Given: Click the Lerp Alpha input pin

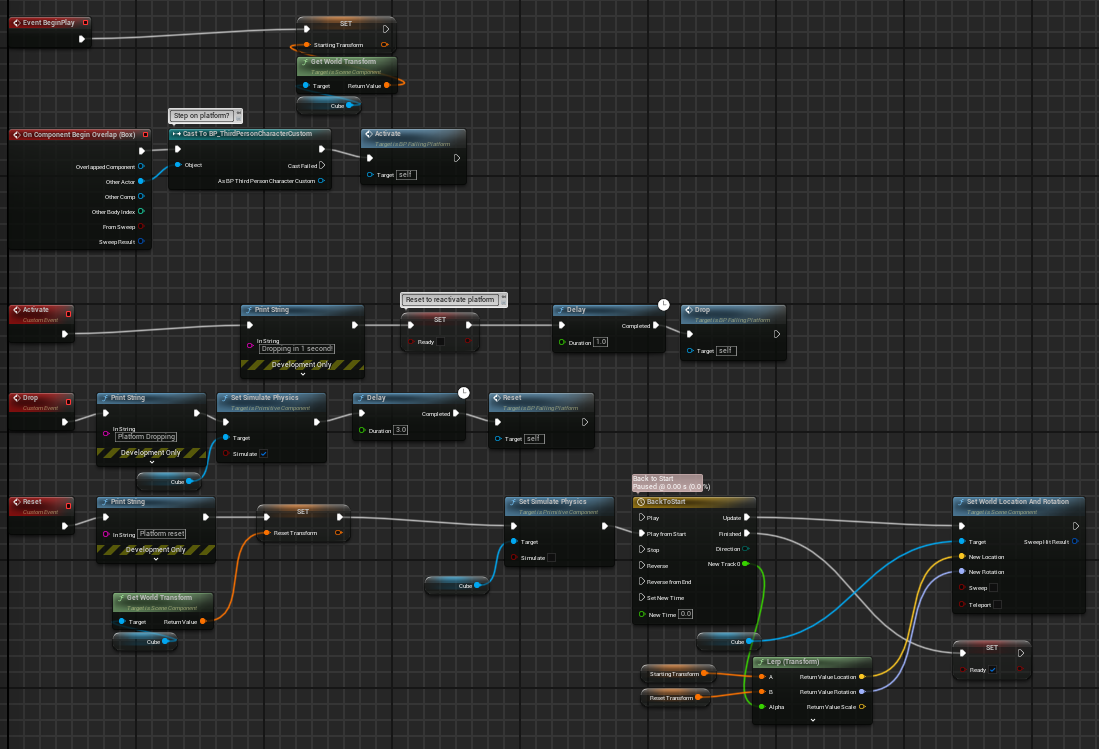Looking at the screenshot, I should coord(762,706).
